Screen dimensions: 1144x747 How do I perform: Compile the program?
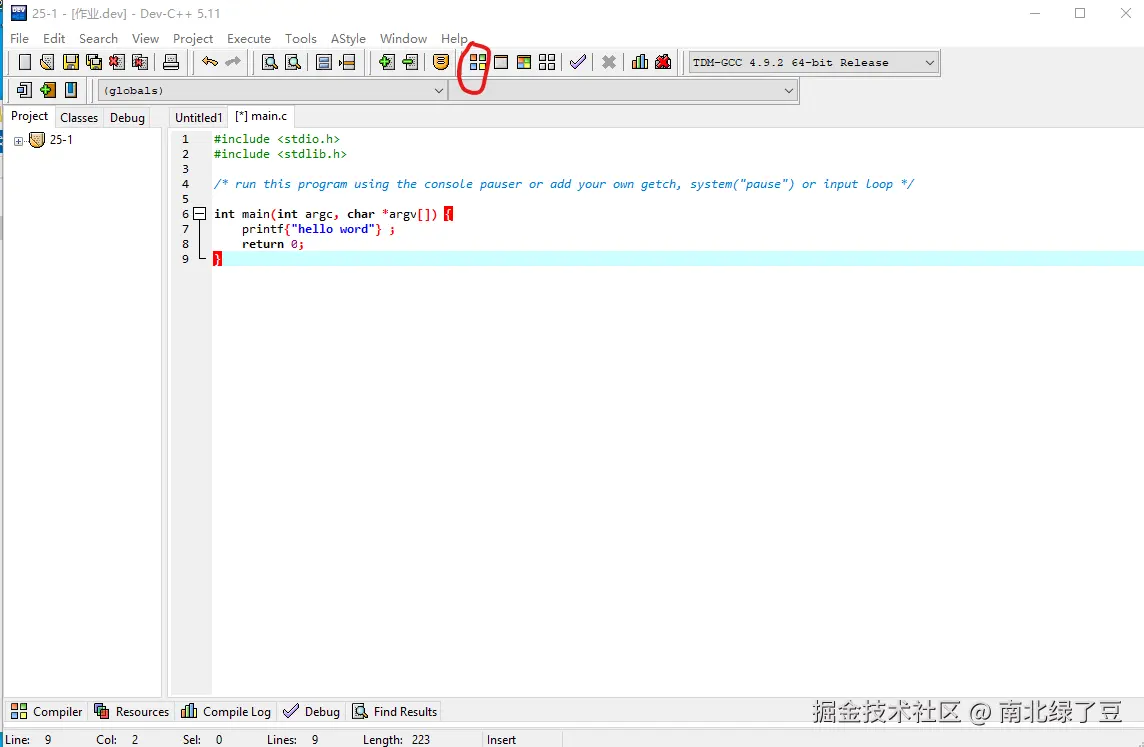tap(478, 62)
